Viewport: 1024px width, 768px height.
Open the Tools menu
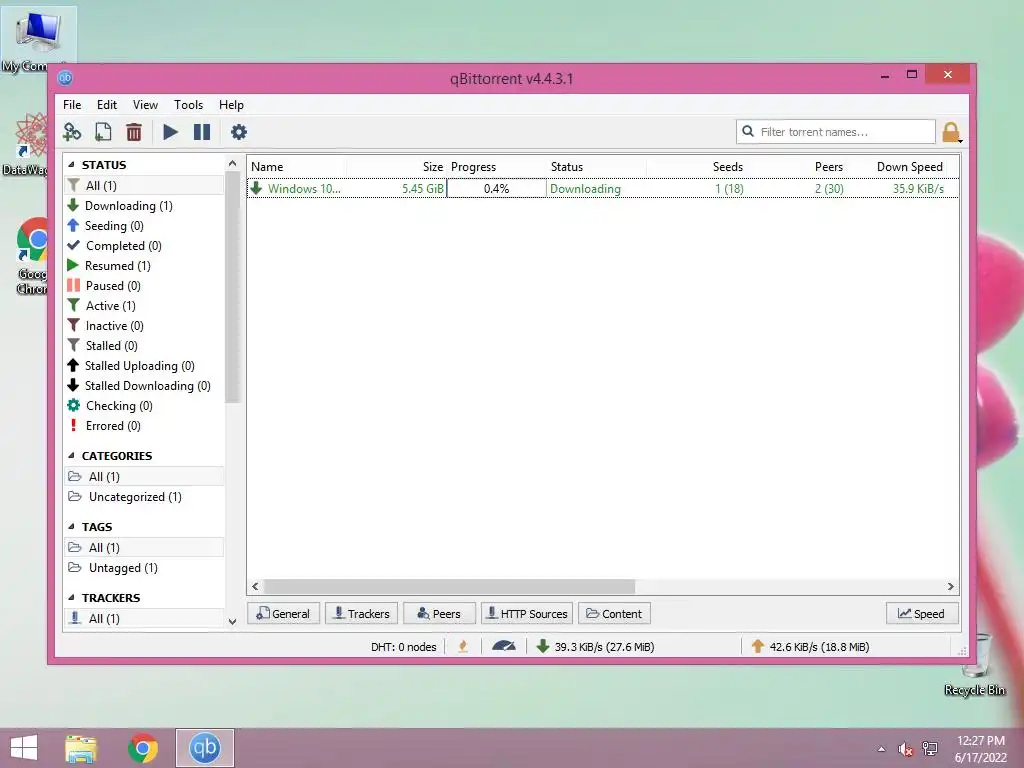(x=188, y=104)
